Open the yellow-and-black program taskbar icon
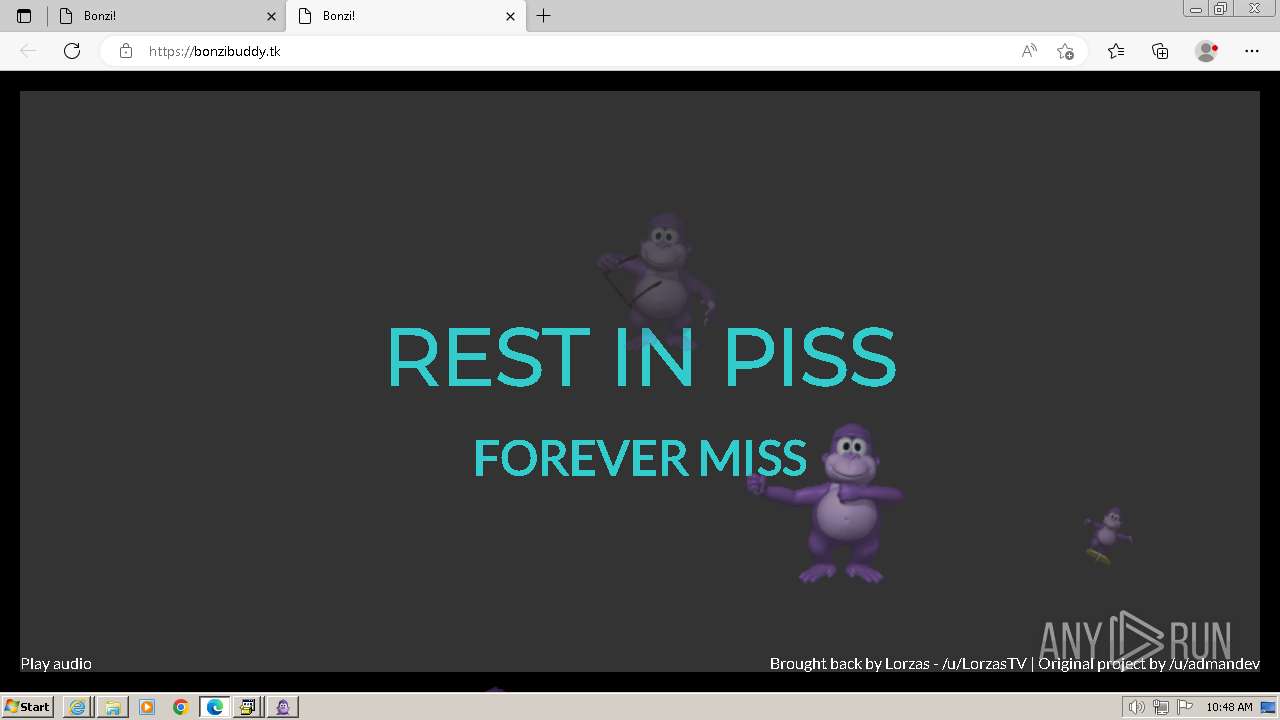The image size is (1280, 720). [248, 707]
